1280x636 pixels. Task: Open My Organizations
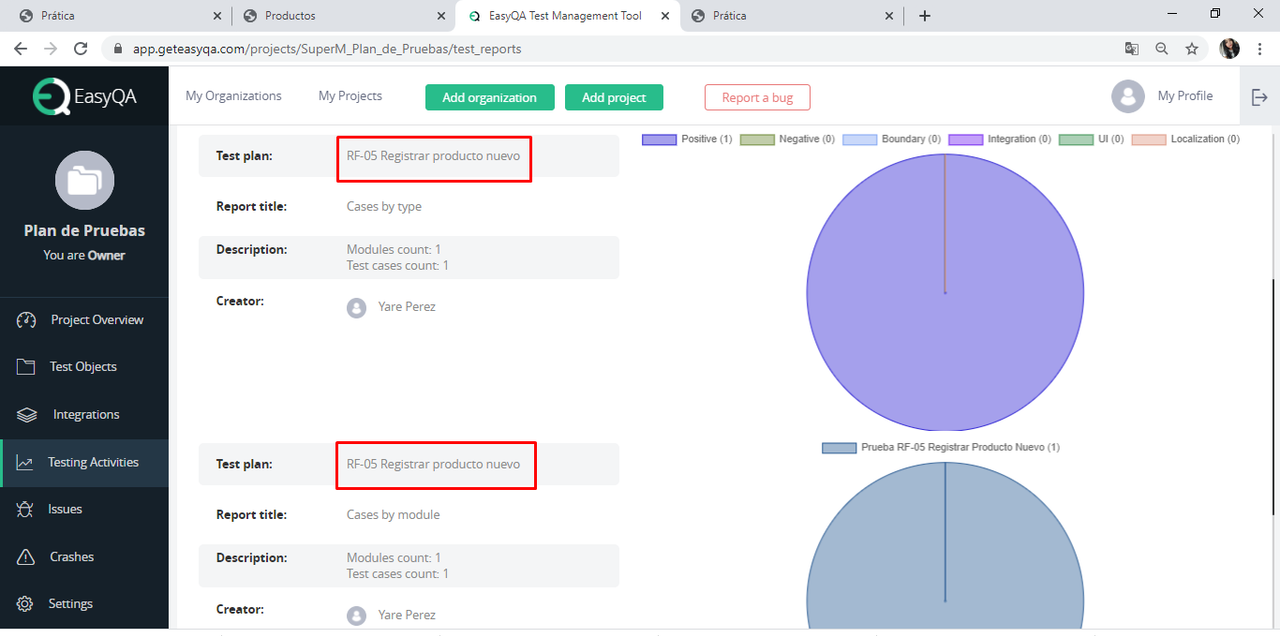[x=233, y=96]
